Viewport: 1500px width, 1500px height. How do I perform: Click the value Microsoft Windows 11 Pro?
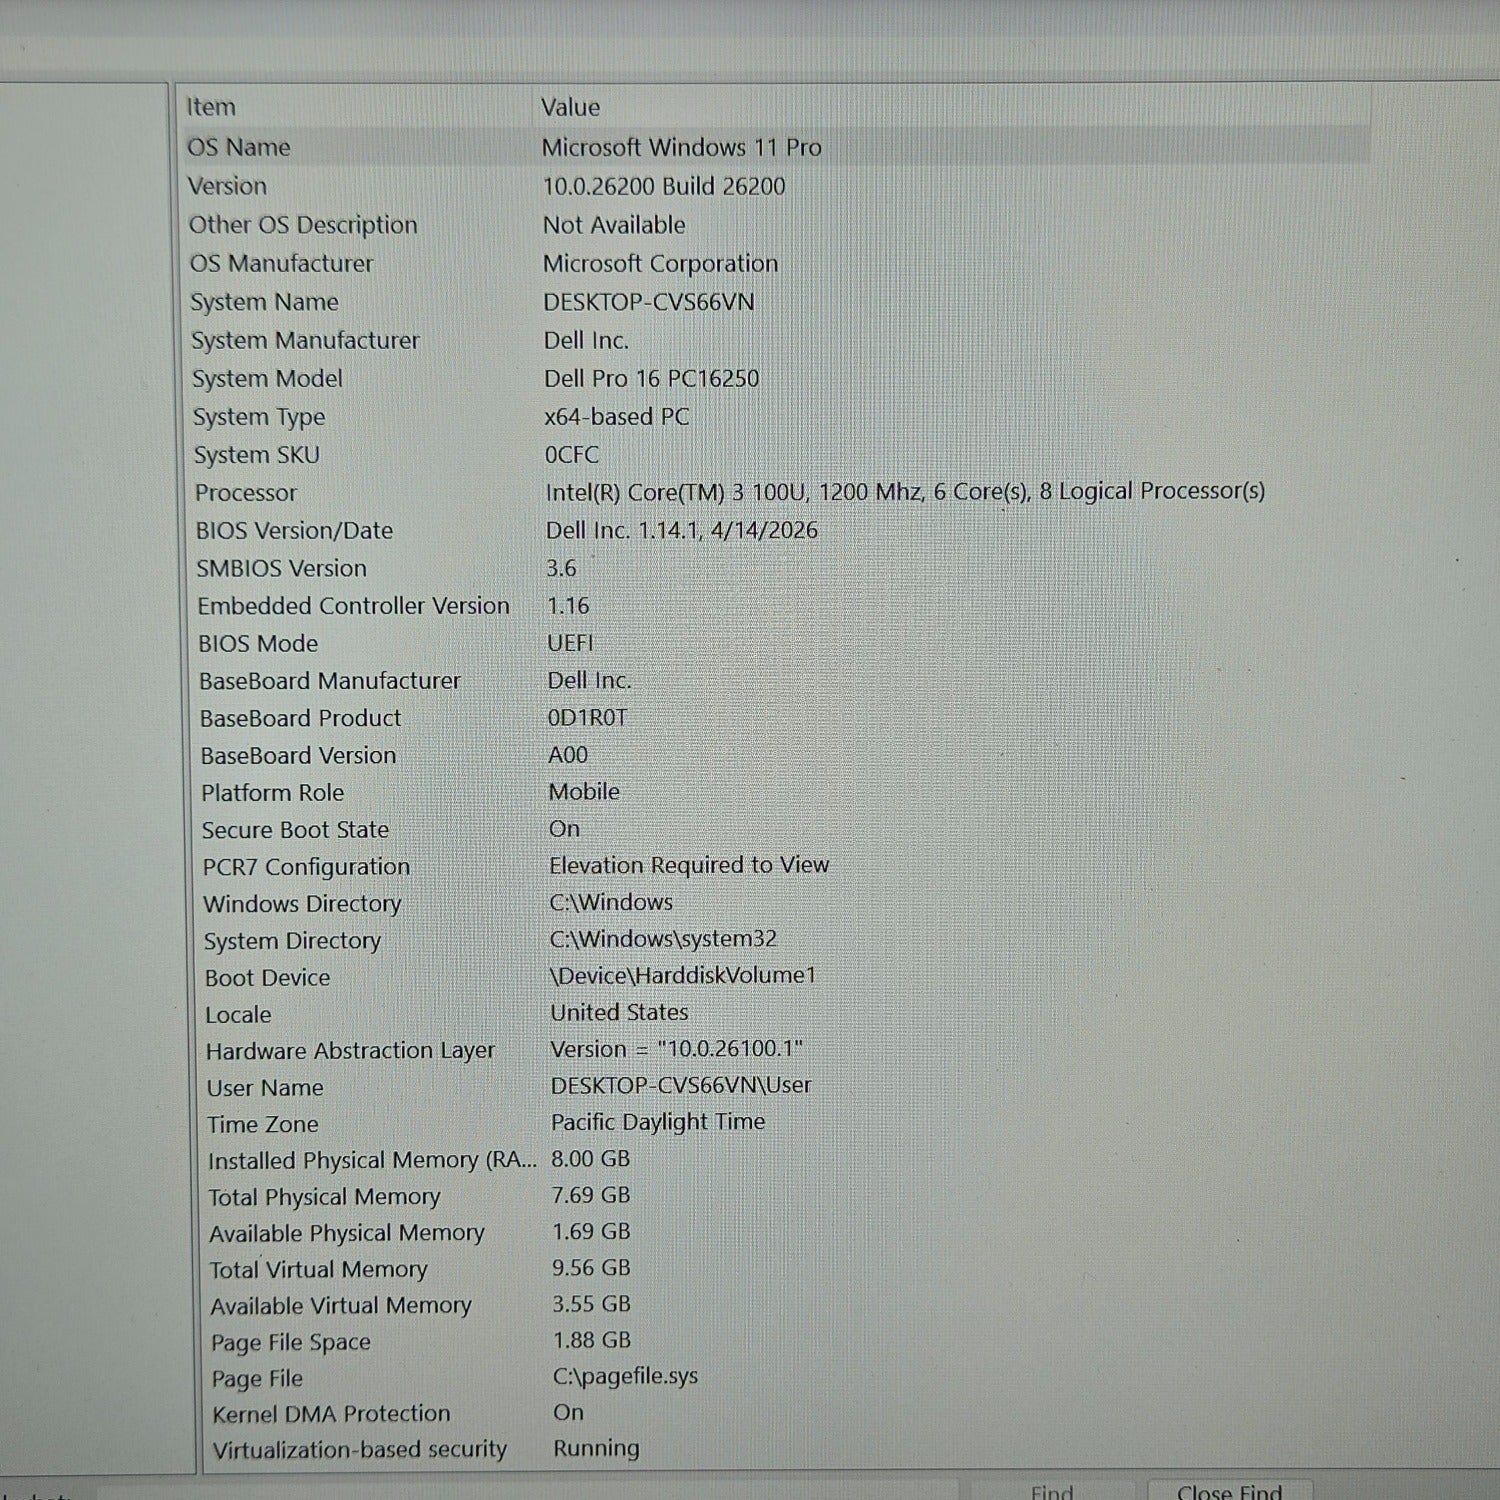682,148
